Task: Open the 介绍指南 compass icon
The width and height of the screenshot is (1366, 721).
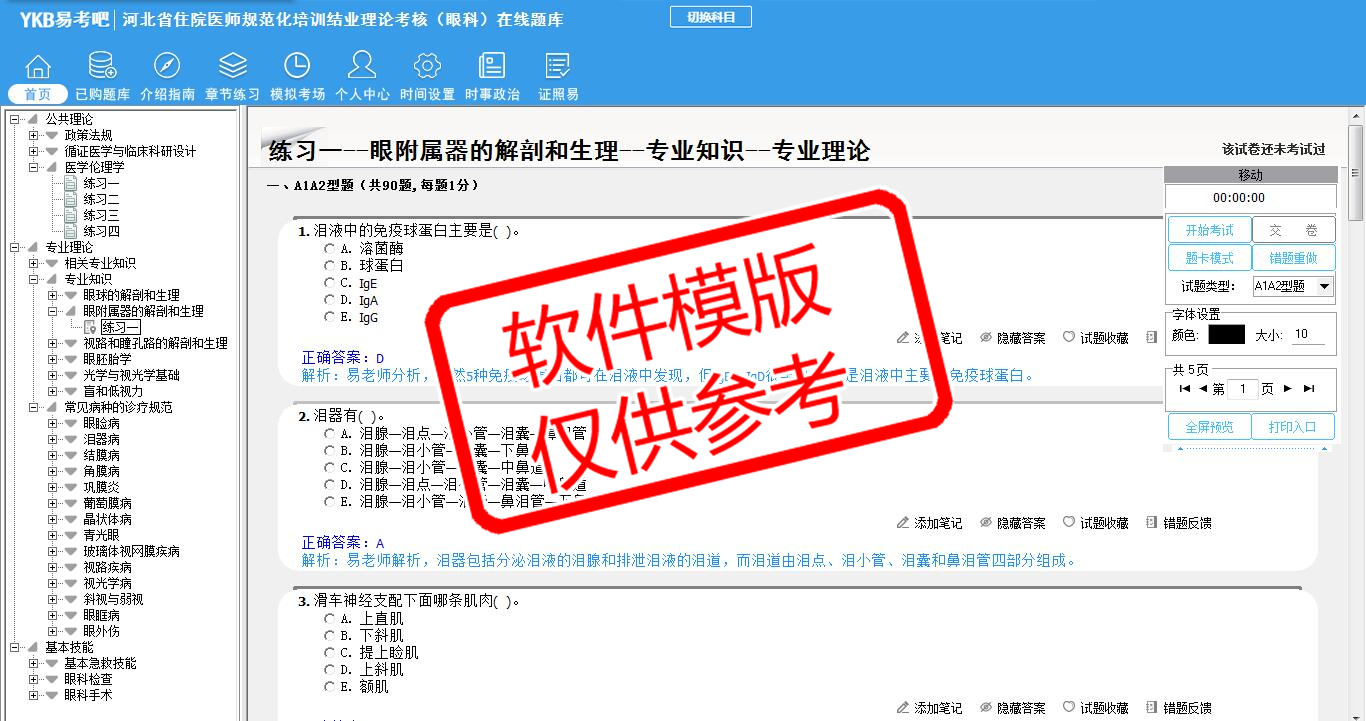Action: (167, 66)
